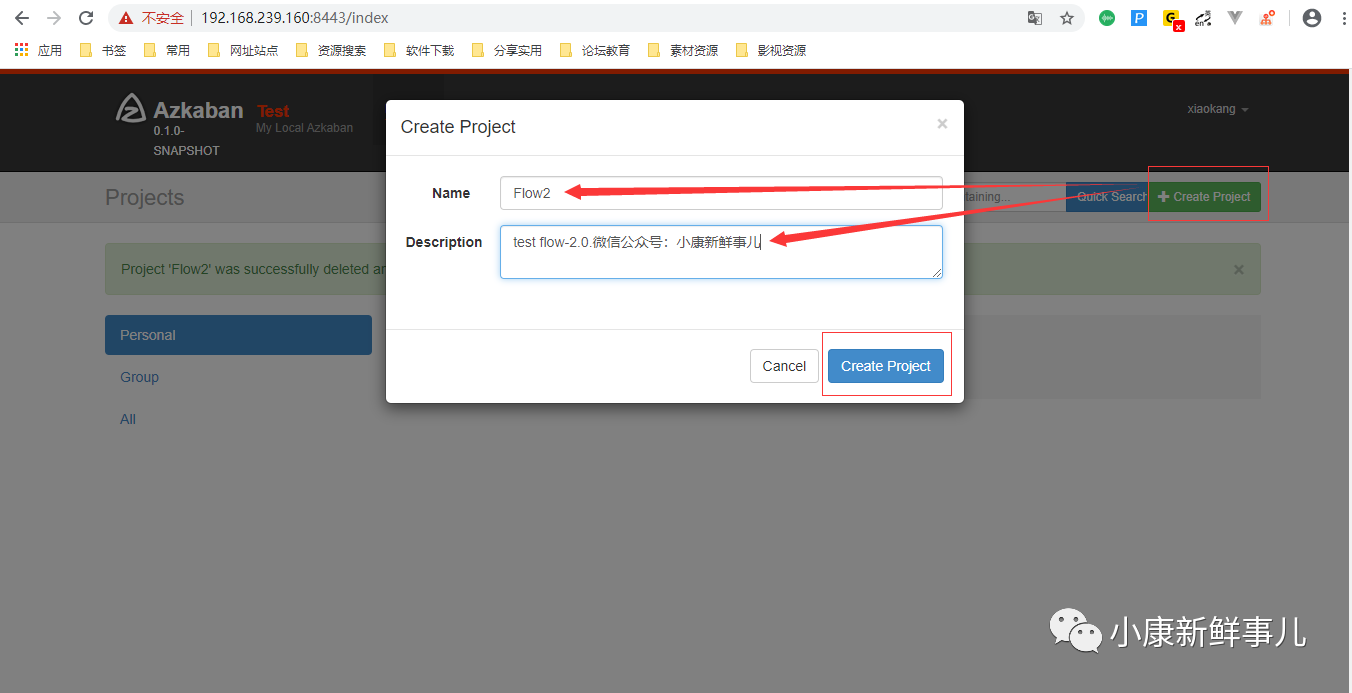Click the Azkaban logo
Screen dimensions: 1352x693
click(x=179, y=109)
